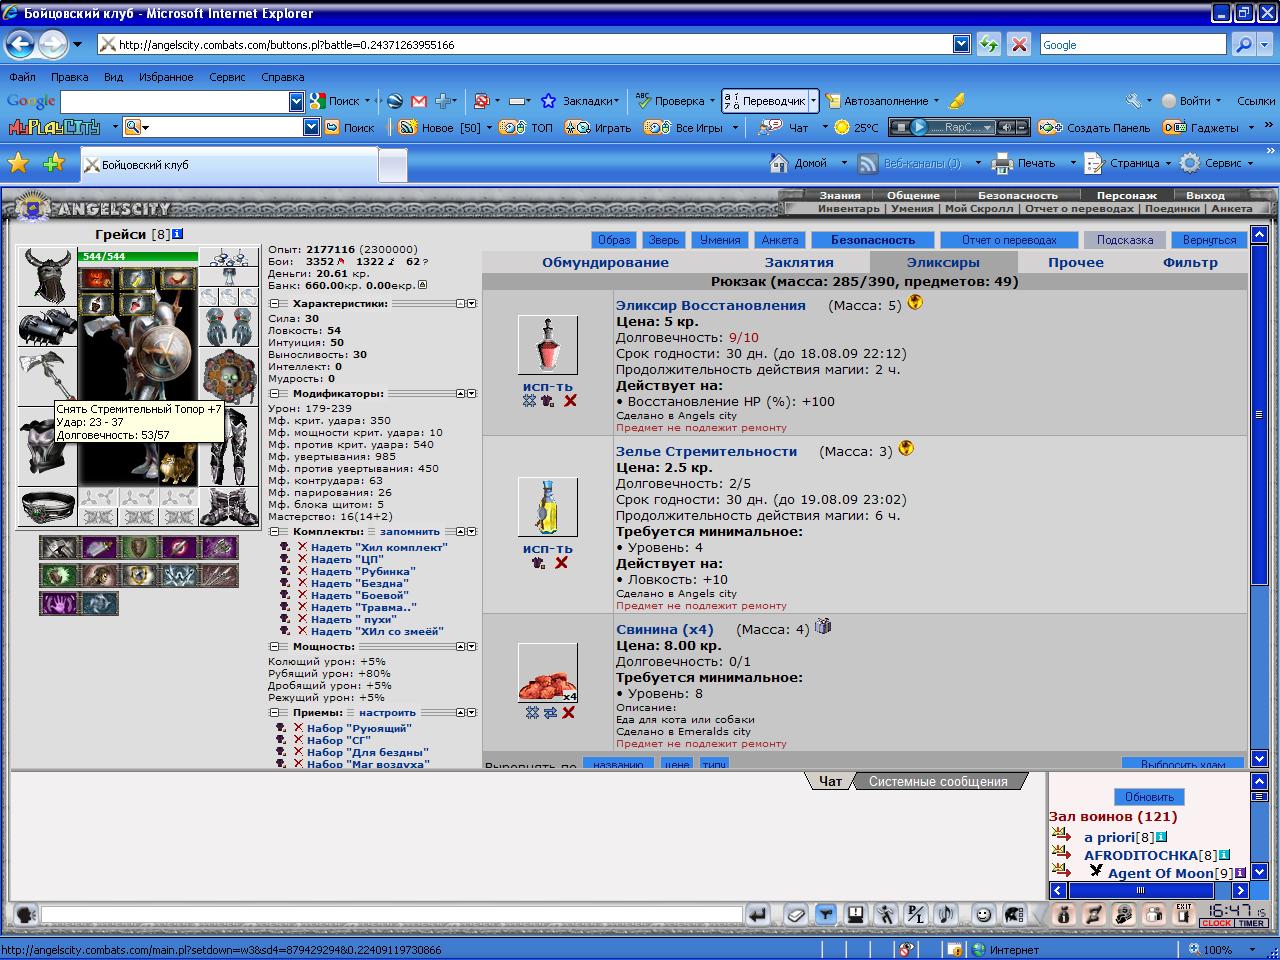Open the Переводчик dropdown arrow
1280x960 pixels.
pyautogui.click(x=813, y=101)
